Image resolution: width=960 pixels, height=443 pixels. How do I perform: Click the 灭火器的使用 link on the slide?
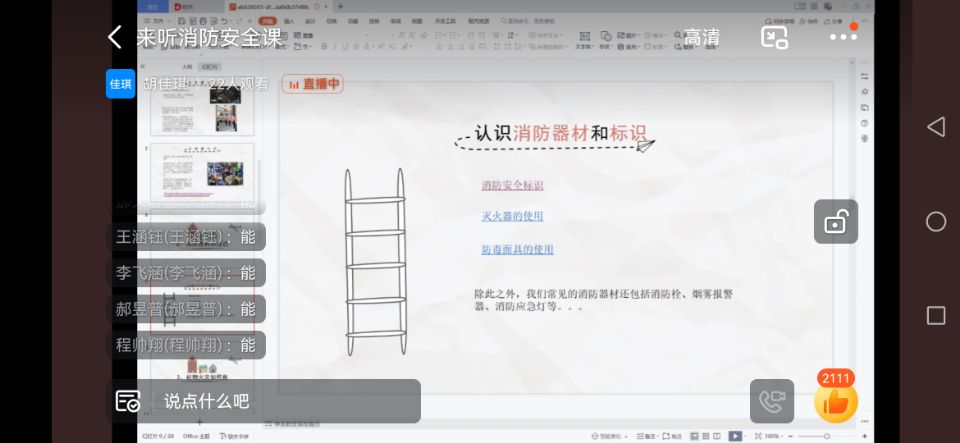512,216
